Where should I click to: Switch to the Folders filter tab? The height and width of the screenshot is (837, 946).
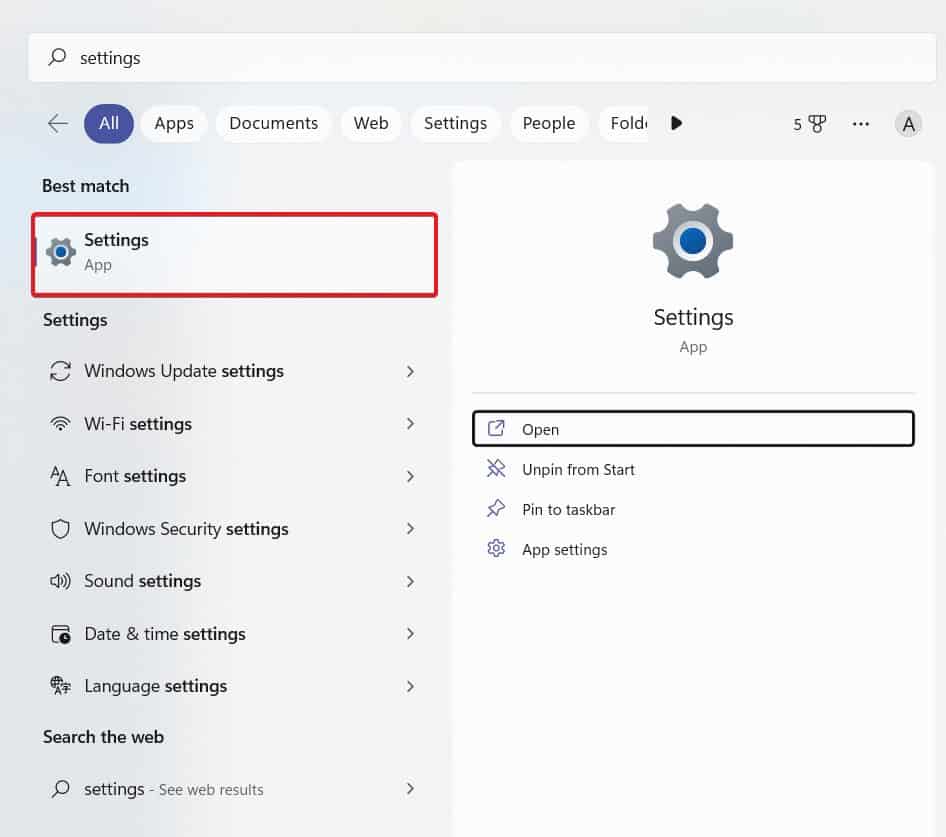[x=623, y=123]
